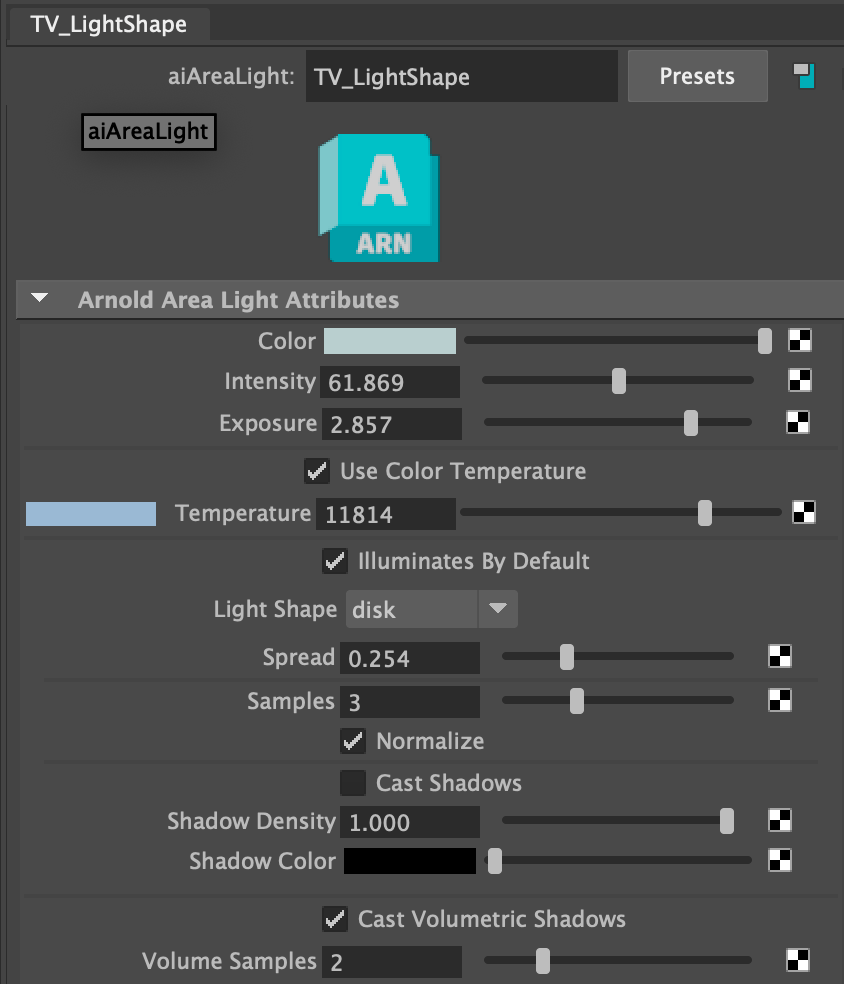844x984 pixels.
Task: Uncheck the Normalize option
Action: [353, 741]
